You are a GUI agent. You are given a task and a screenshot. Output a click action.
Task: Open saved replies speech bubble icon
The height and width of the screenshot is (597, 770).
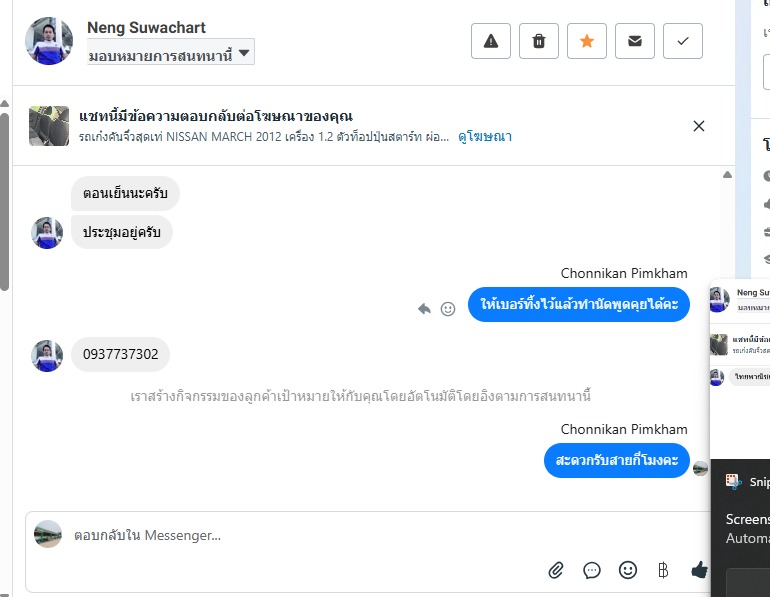pos(592,570)
